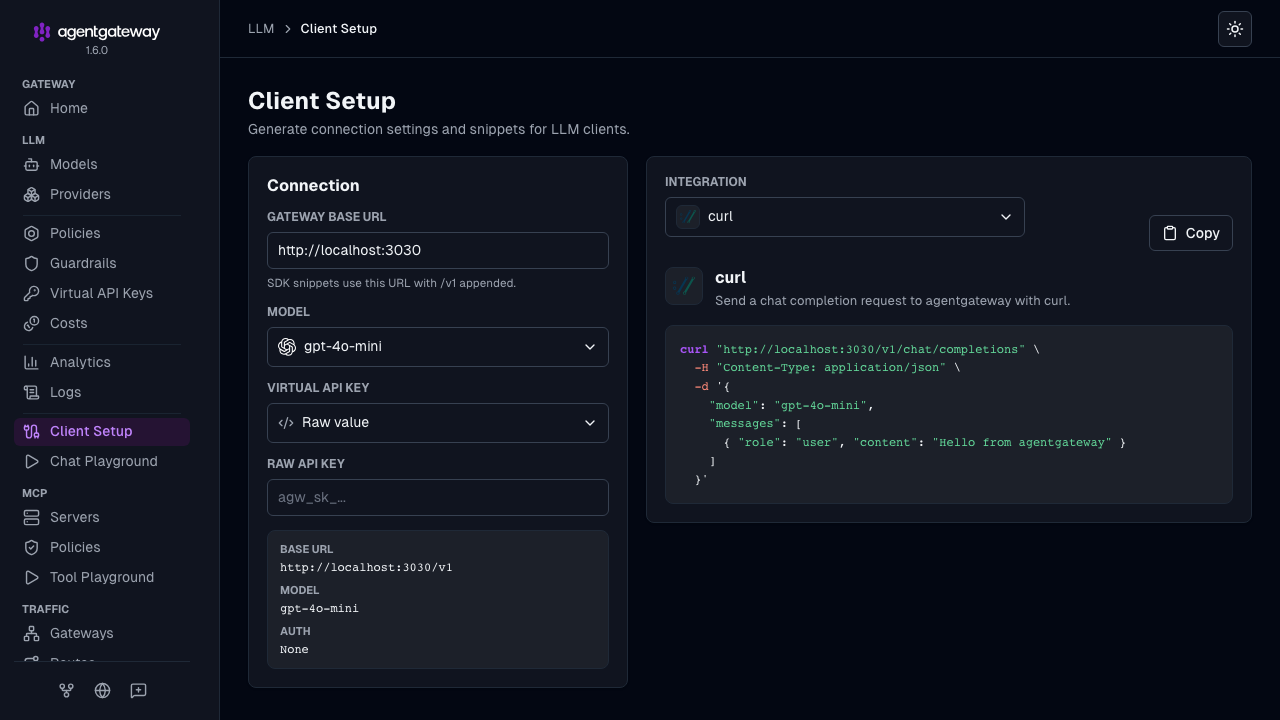
Task: Click the summary MODEL value gpt-4o-mini
Action: [319, 608]
